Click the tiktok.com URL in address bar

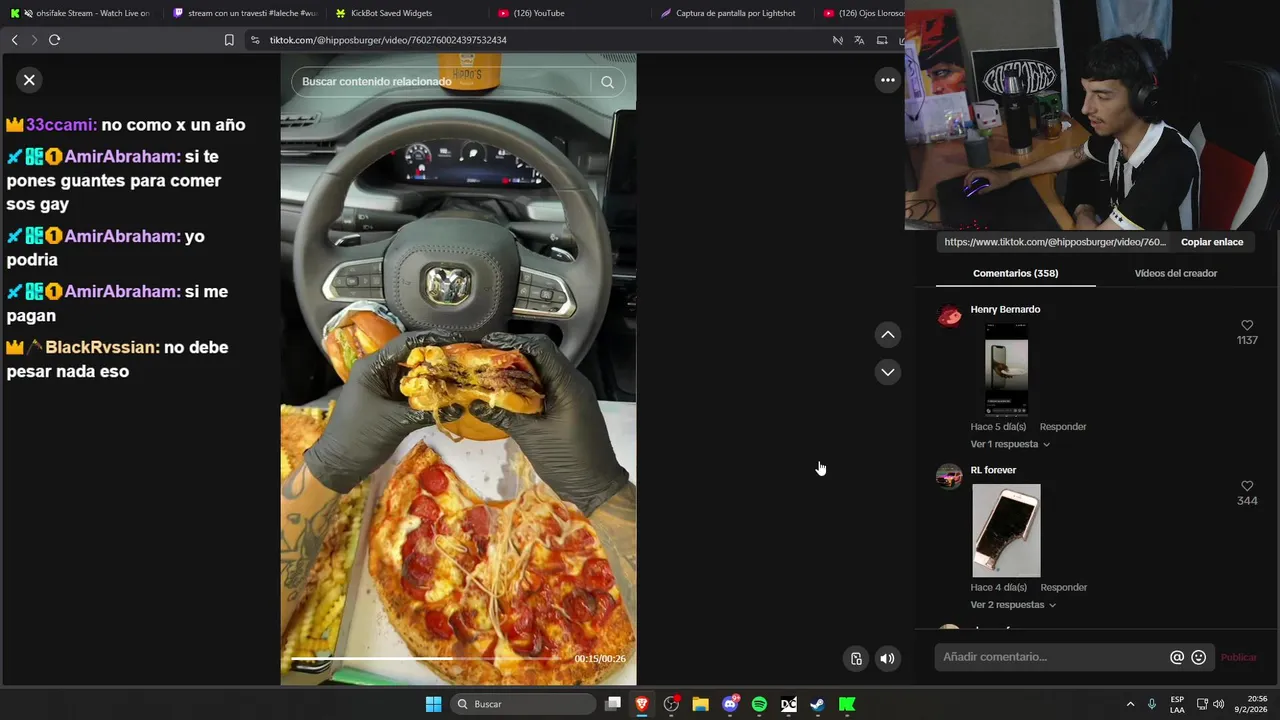coord(388,40)
